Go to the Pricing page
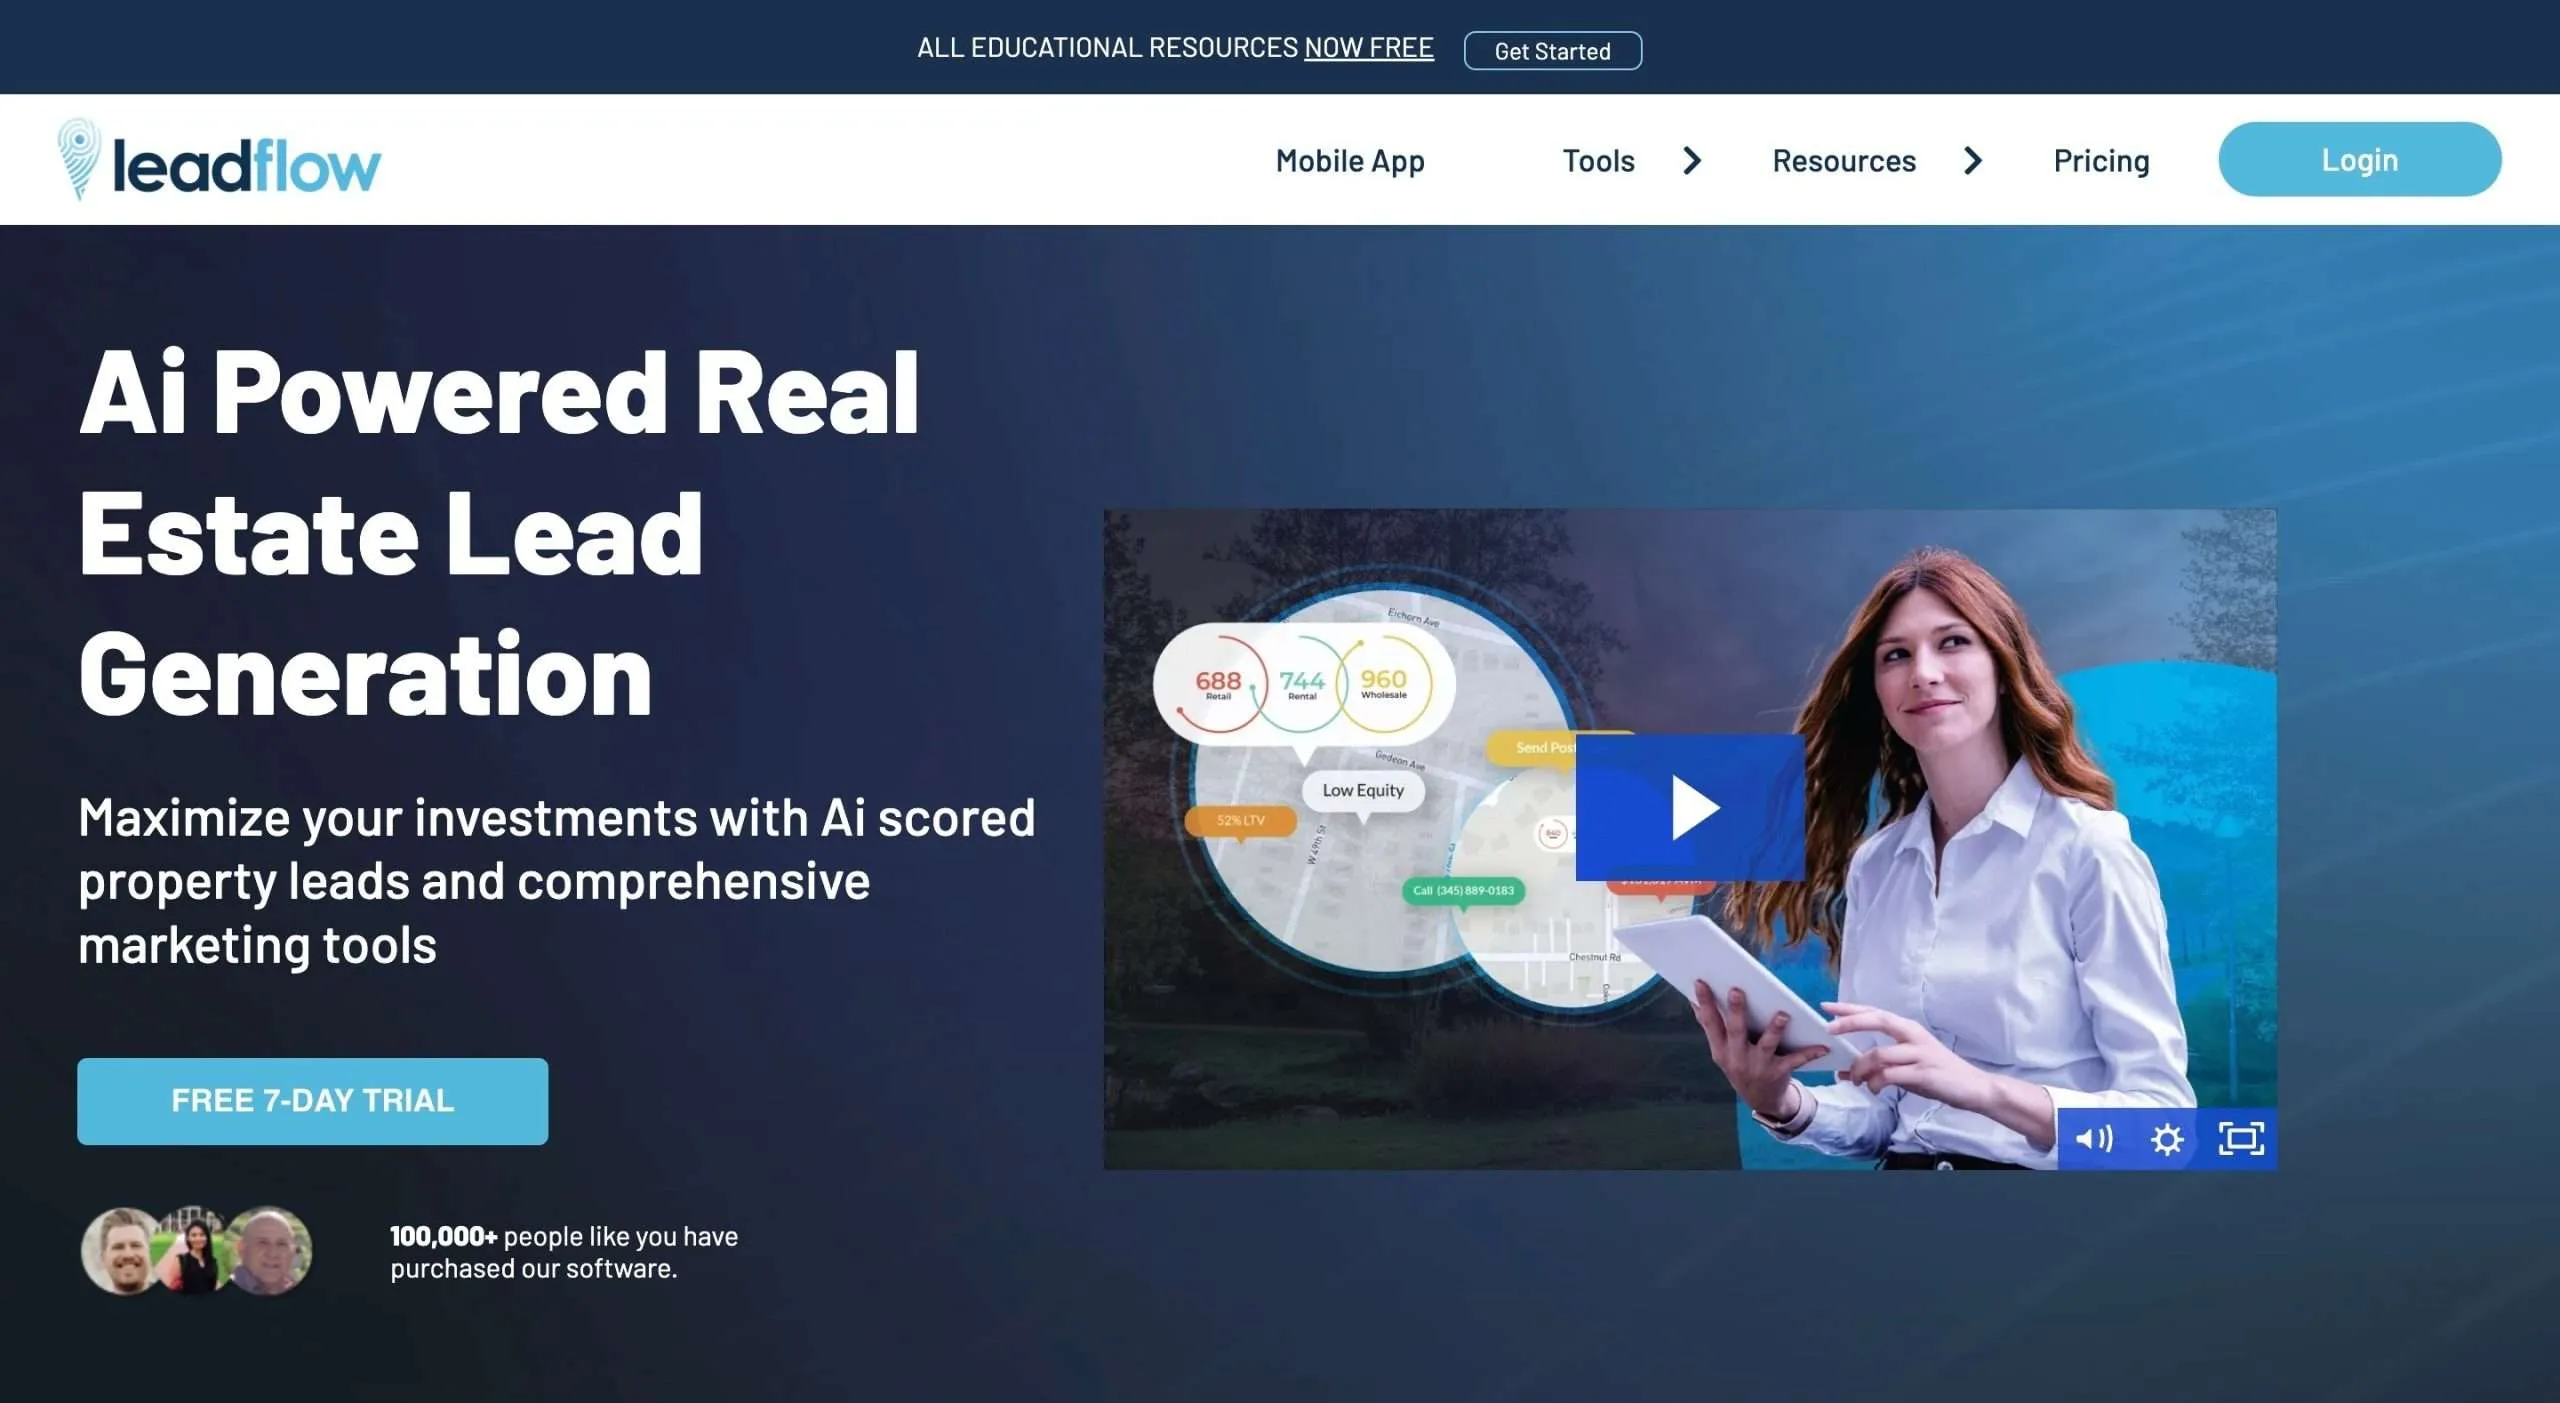 (2101, 161)
